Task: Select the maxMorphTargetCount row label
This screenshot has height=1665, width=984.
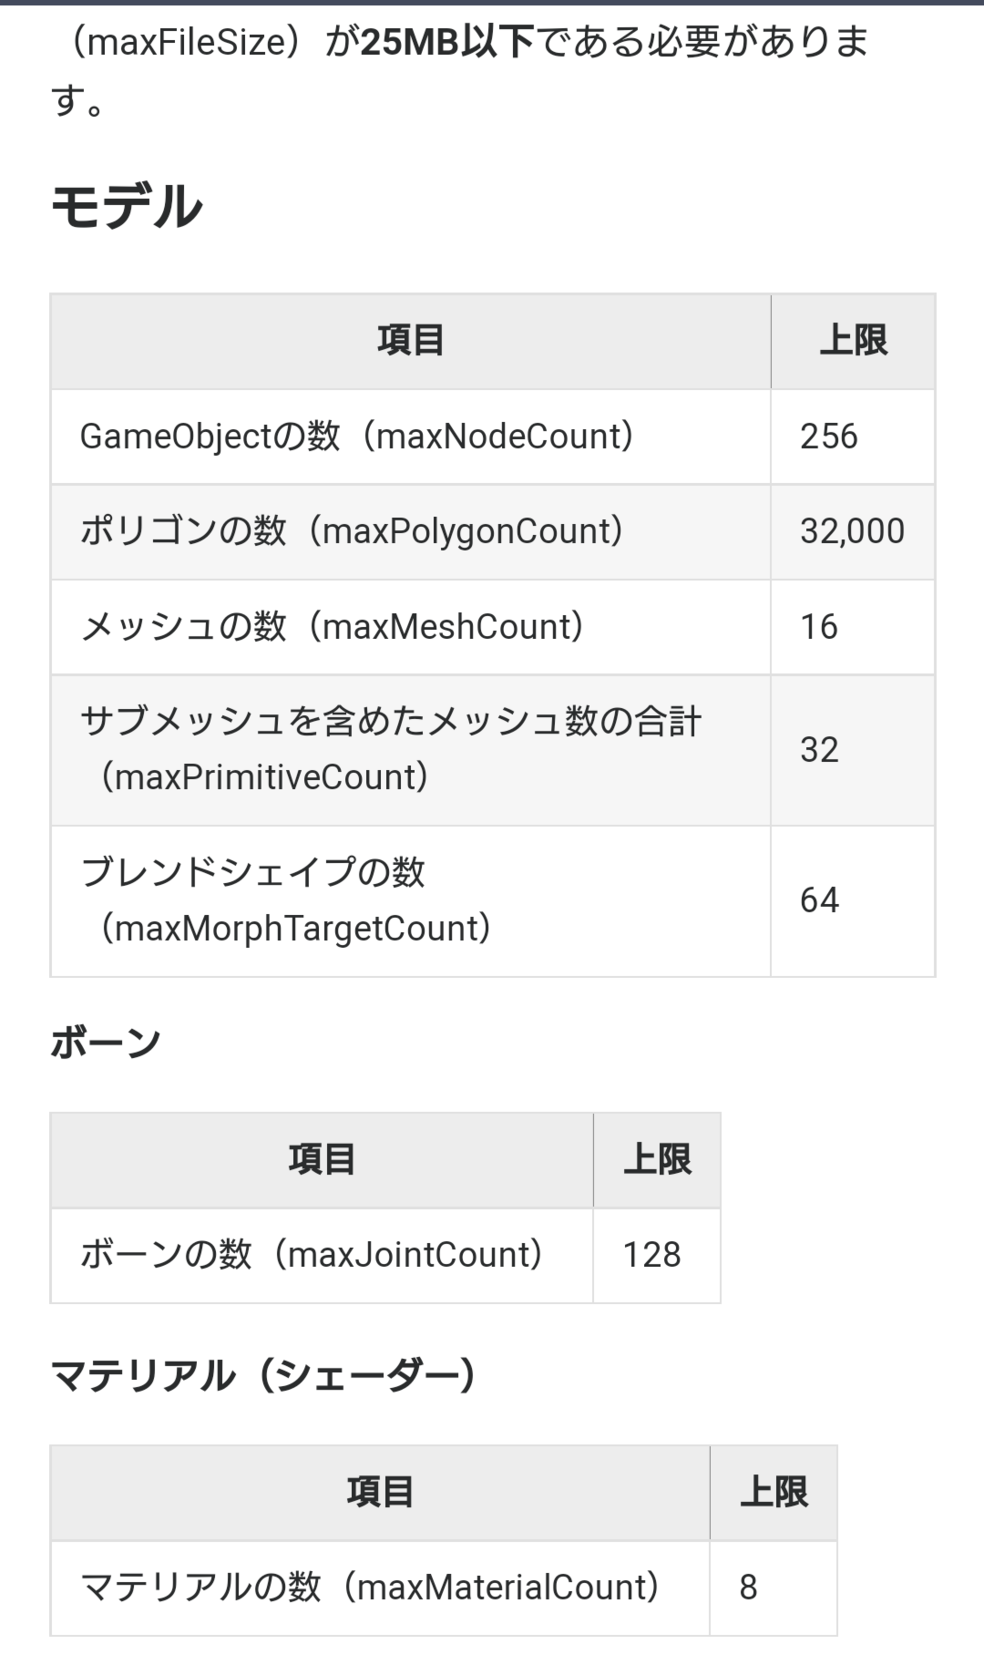Action: click(285, 900)
